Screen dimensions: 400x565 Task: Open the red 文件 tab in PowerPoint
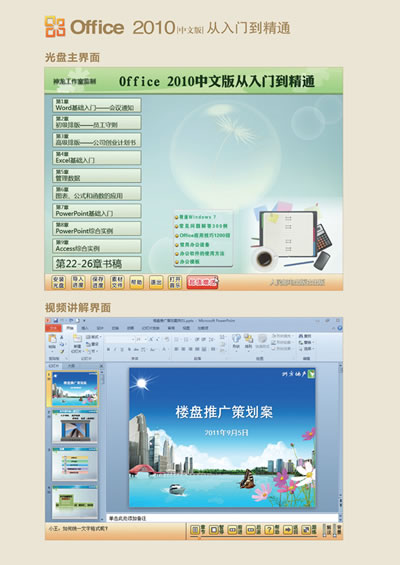coord(54,328)
